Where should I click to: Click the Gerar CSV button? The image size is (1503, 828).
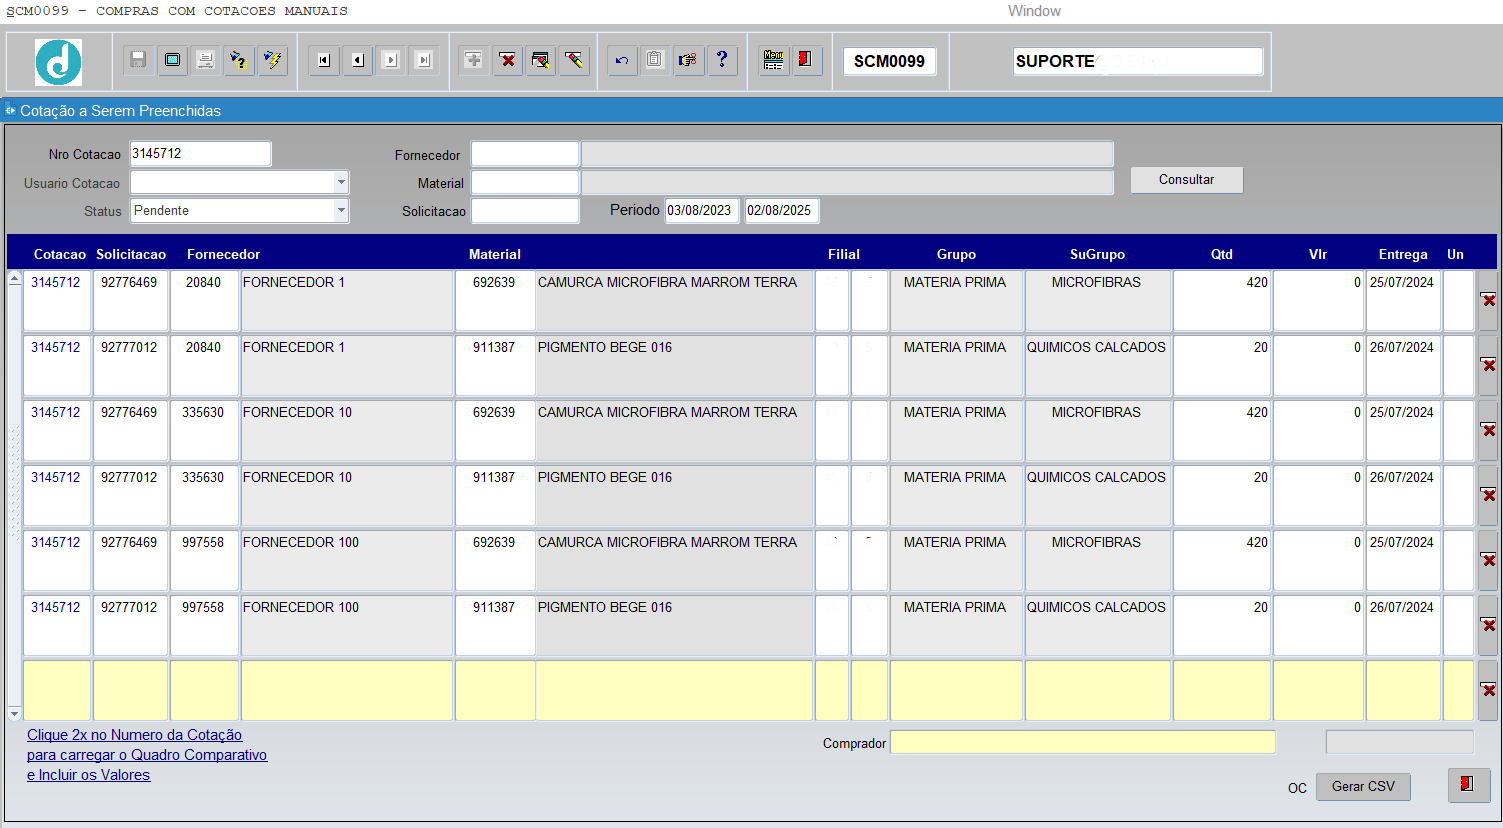pos(1363,787)
